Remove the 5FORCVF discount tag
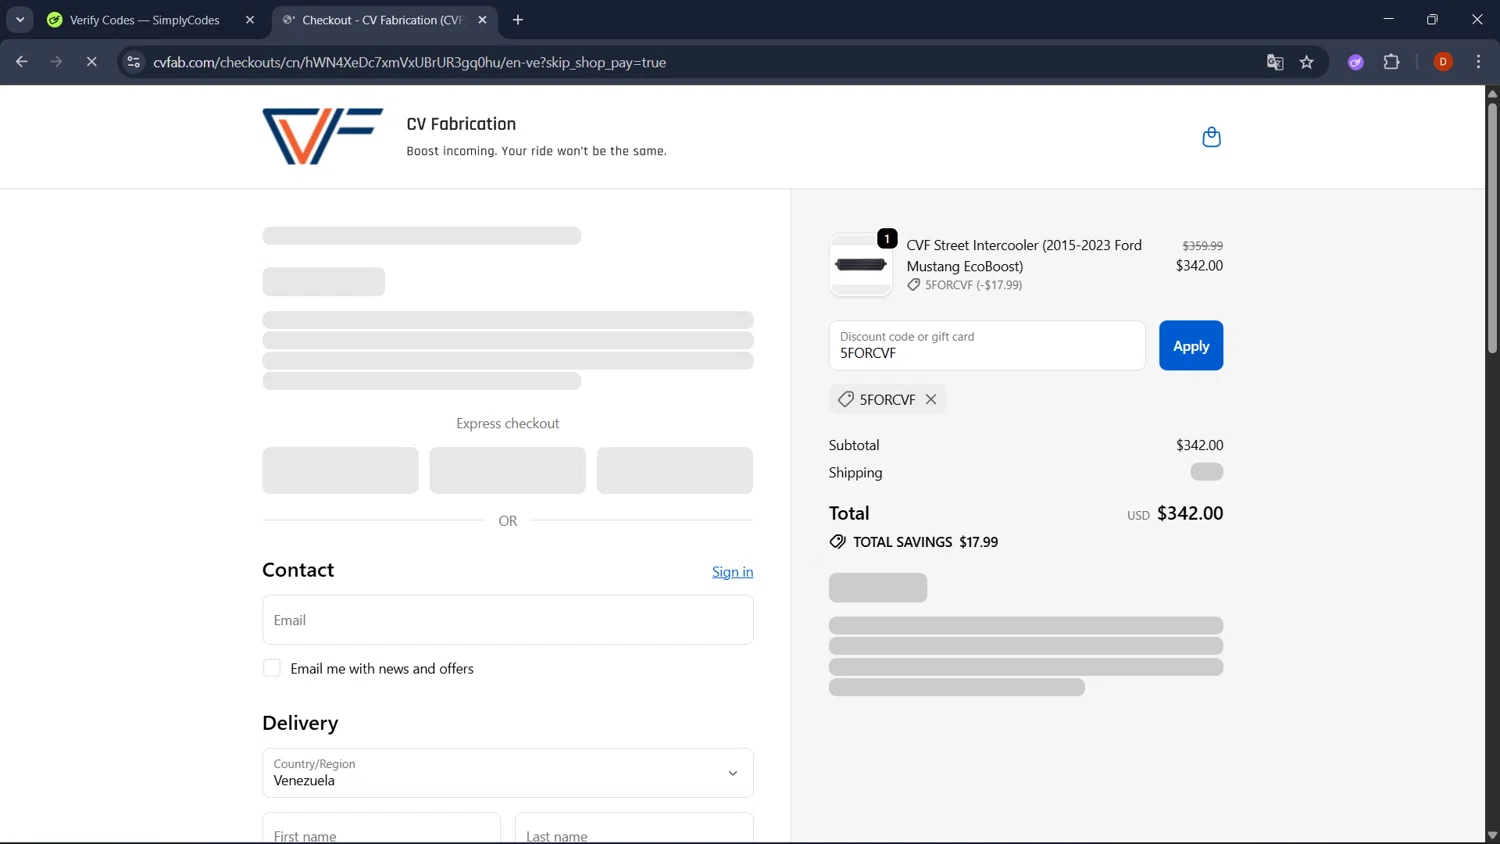The height and width of the screenshot is (844, 1500). (931, 399)
